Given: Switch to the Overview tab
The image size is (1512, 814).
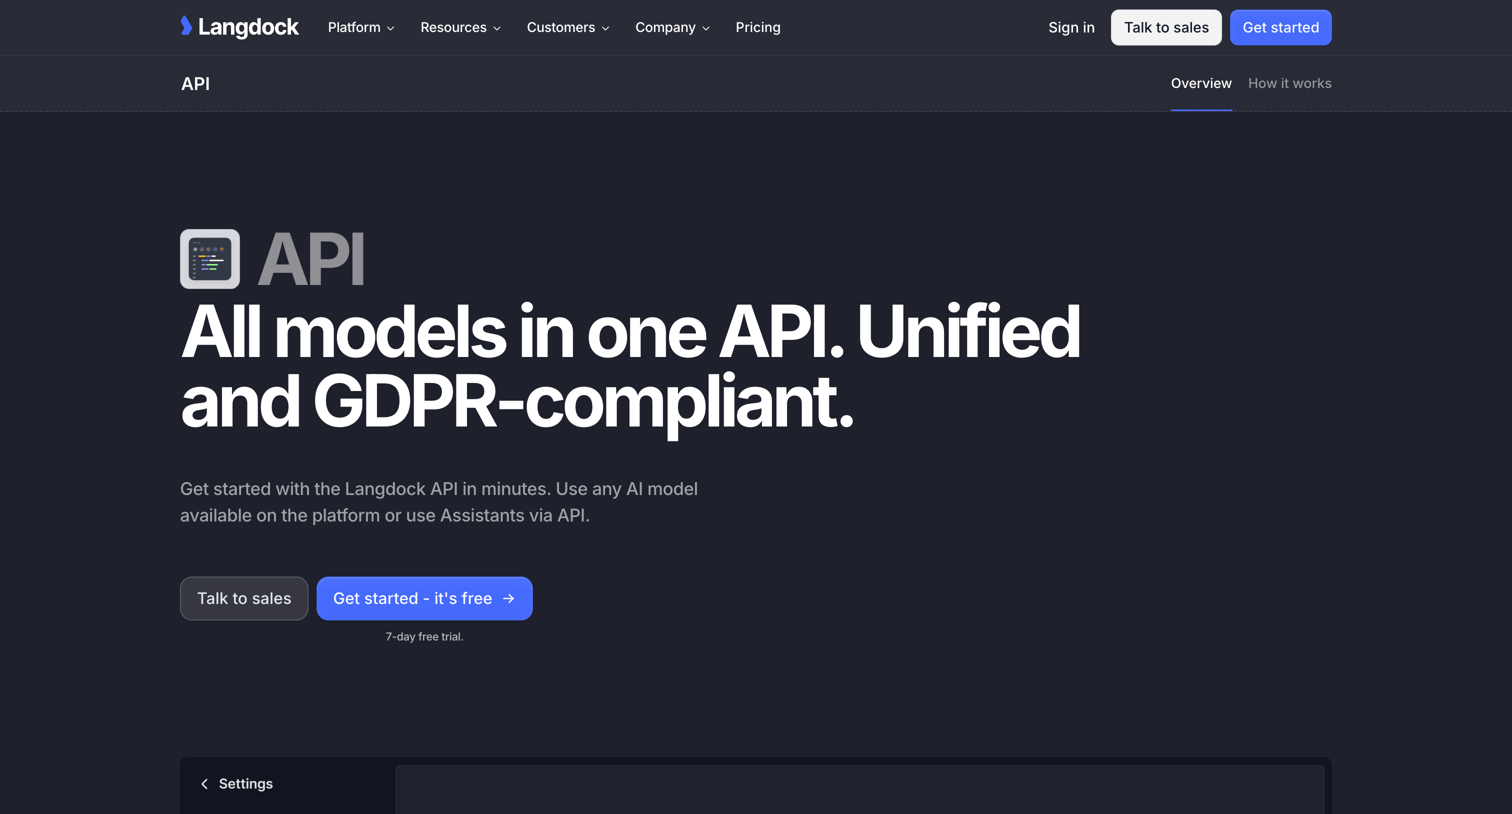Looking at the screenshot, I should point(1201,84).
